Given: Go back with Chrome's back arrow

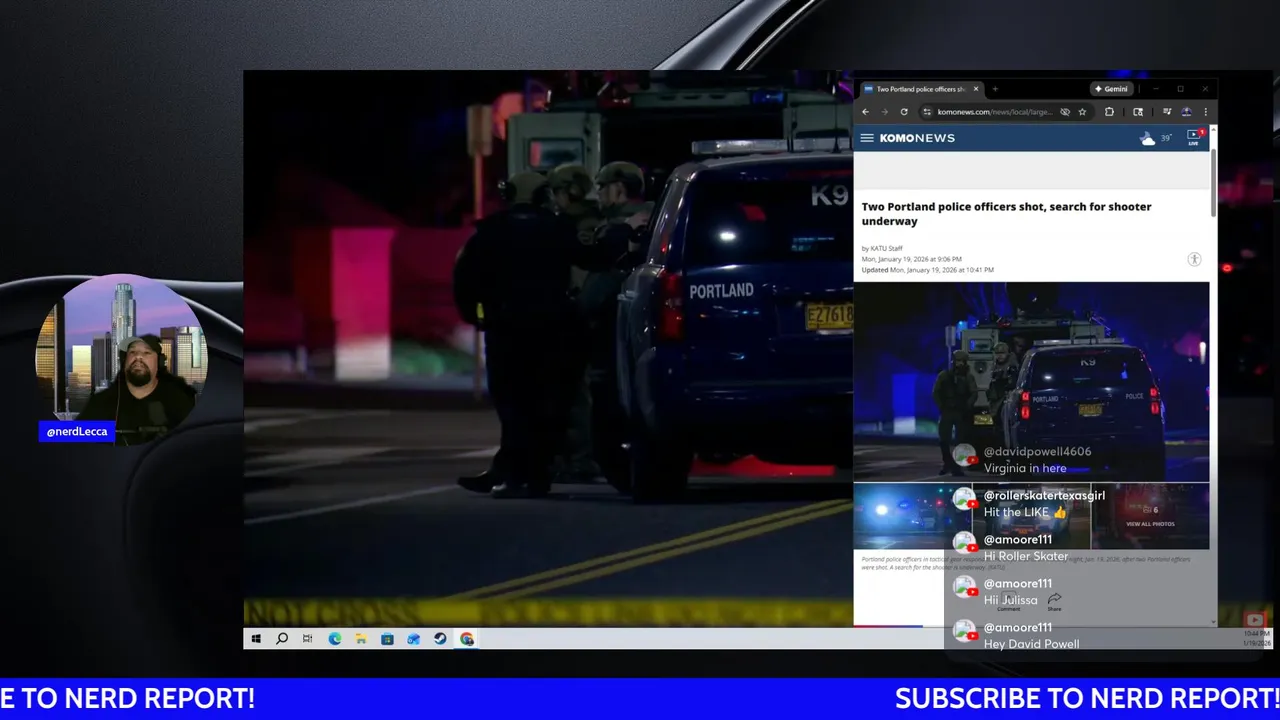Looking at the screenshot, I should 866,112.
